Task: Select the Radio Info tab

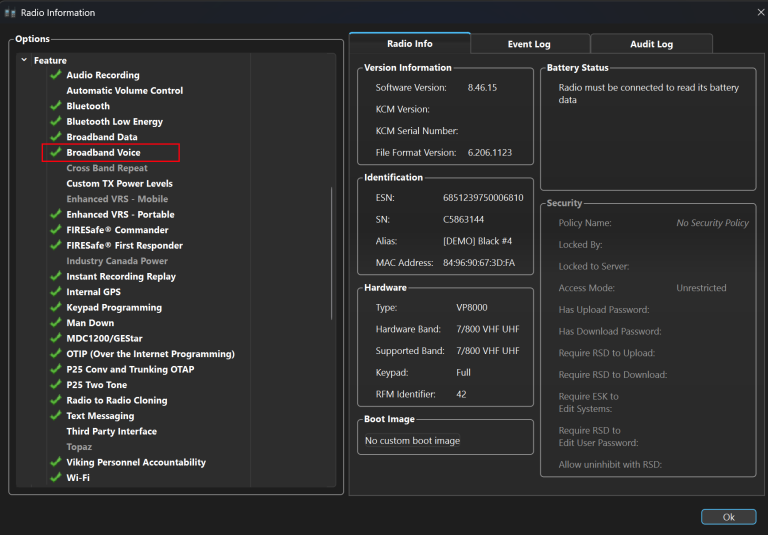Action: coord(409,44)
